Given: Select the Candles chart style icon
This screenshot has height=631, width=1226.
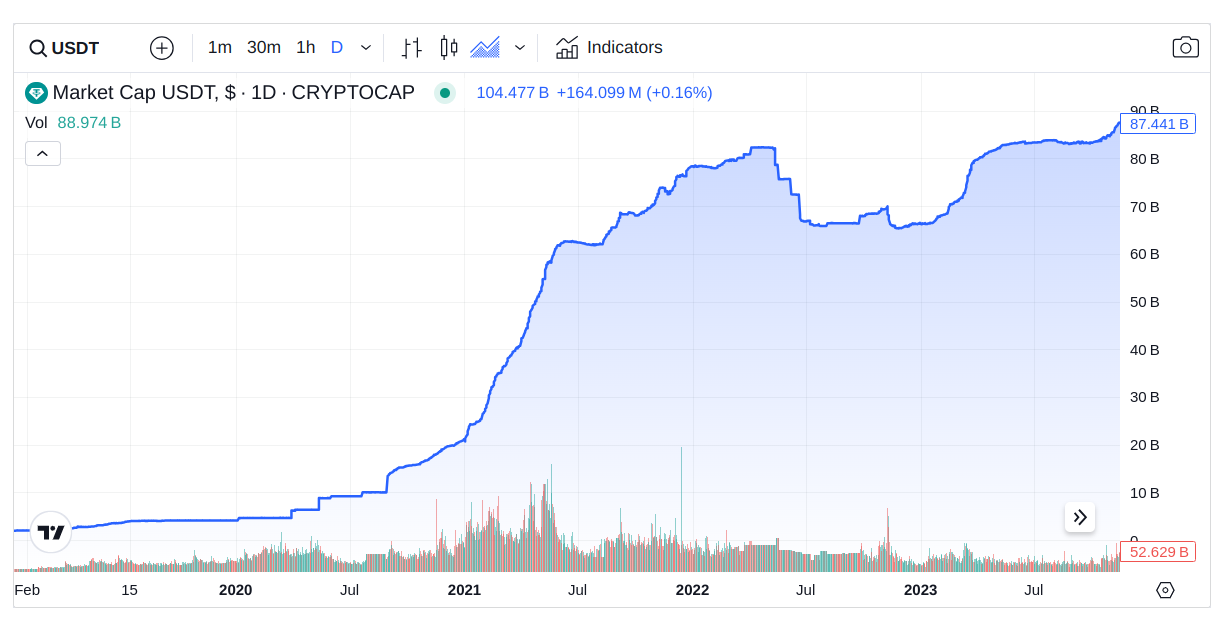Looking at the screenshot, I should 447,47.
